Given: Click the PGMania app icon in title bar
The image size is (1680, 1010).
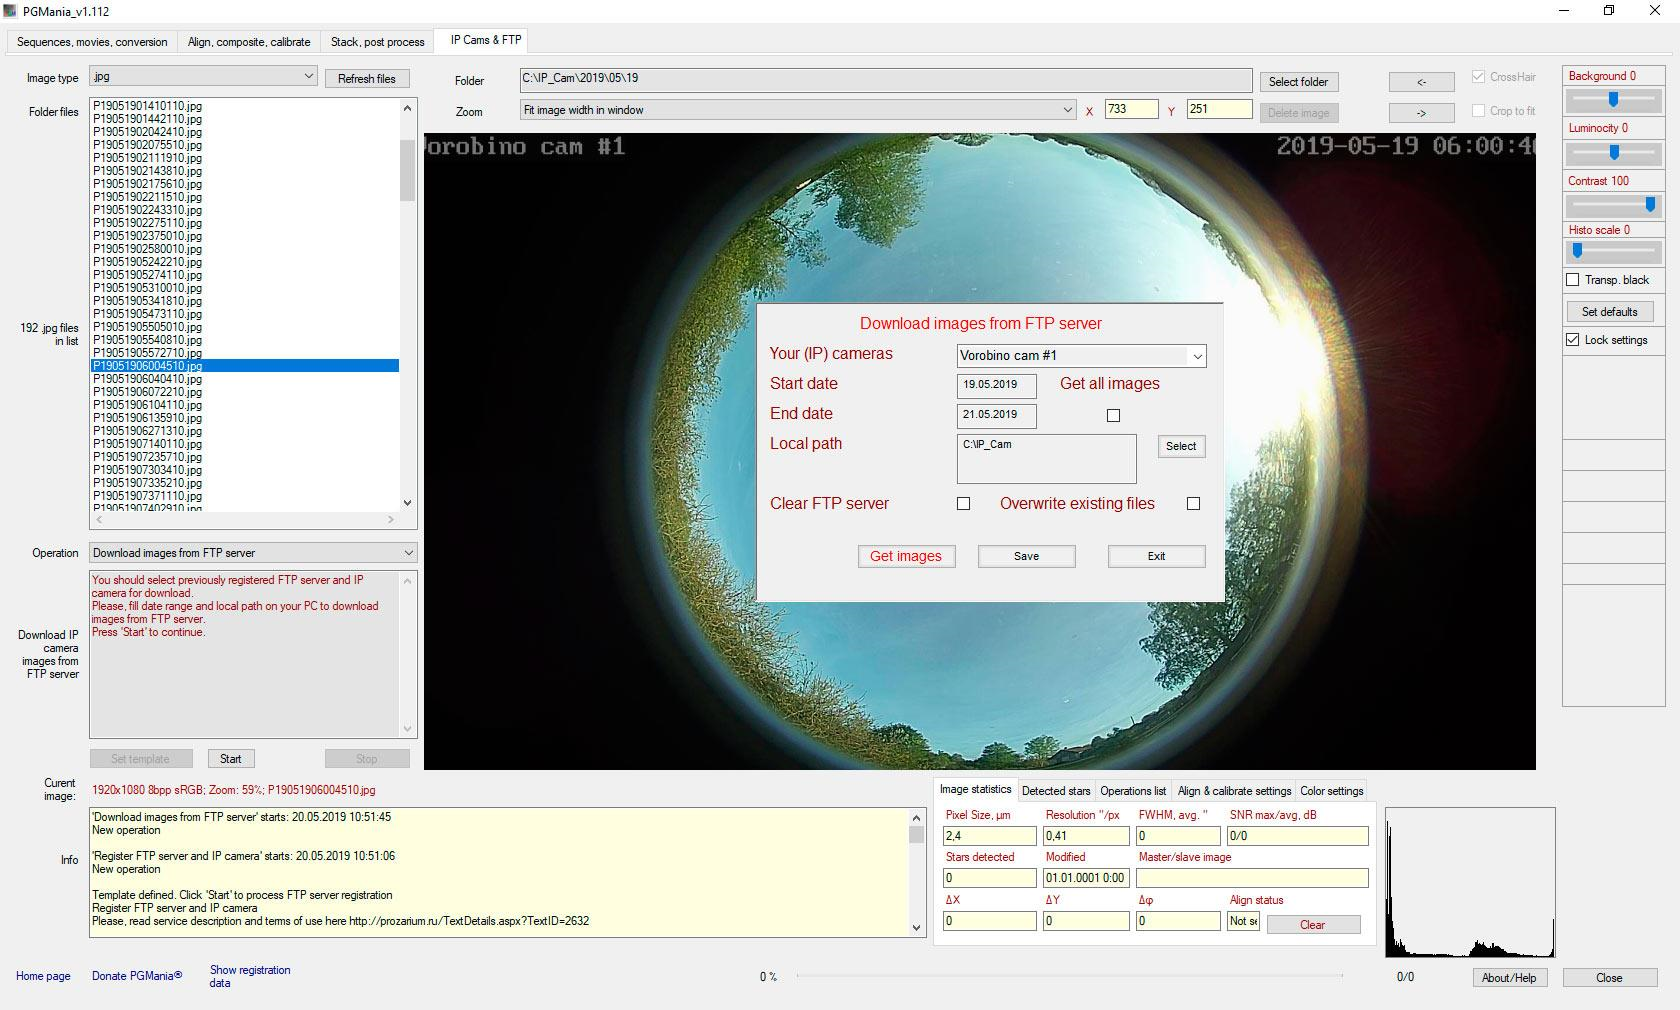Looking at the screenshot, I should 11,11.
